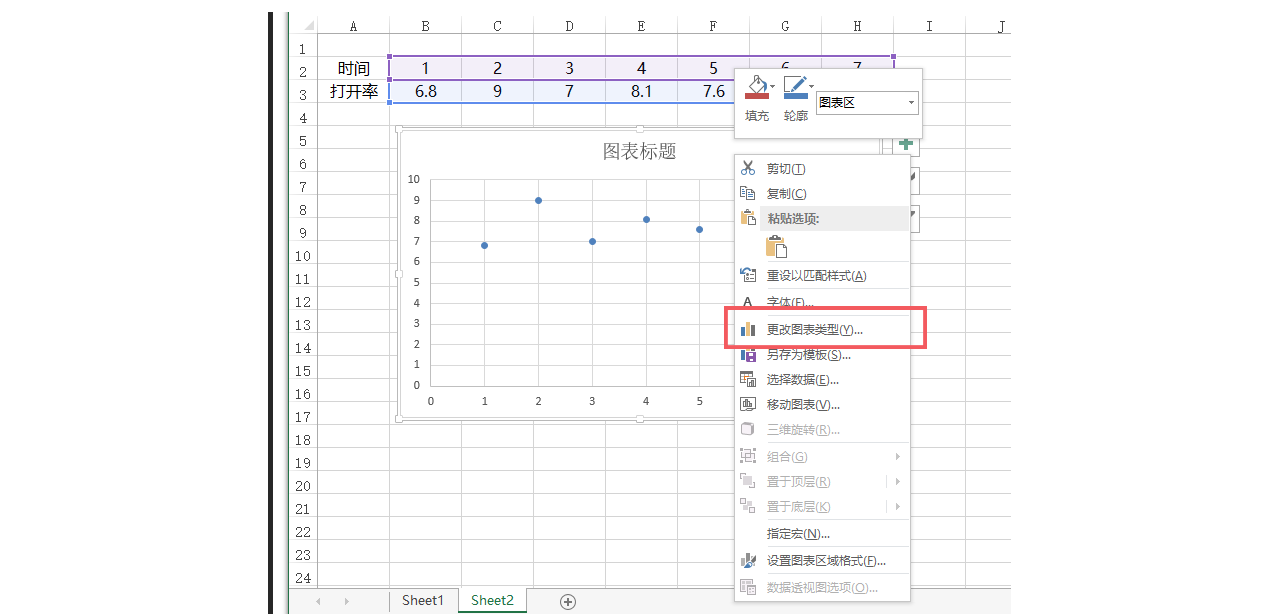The image size is (1280, 614).
Task: Click the paste clipboard icon under 粘贴选项
Action: click(x=777, y=246)
